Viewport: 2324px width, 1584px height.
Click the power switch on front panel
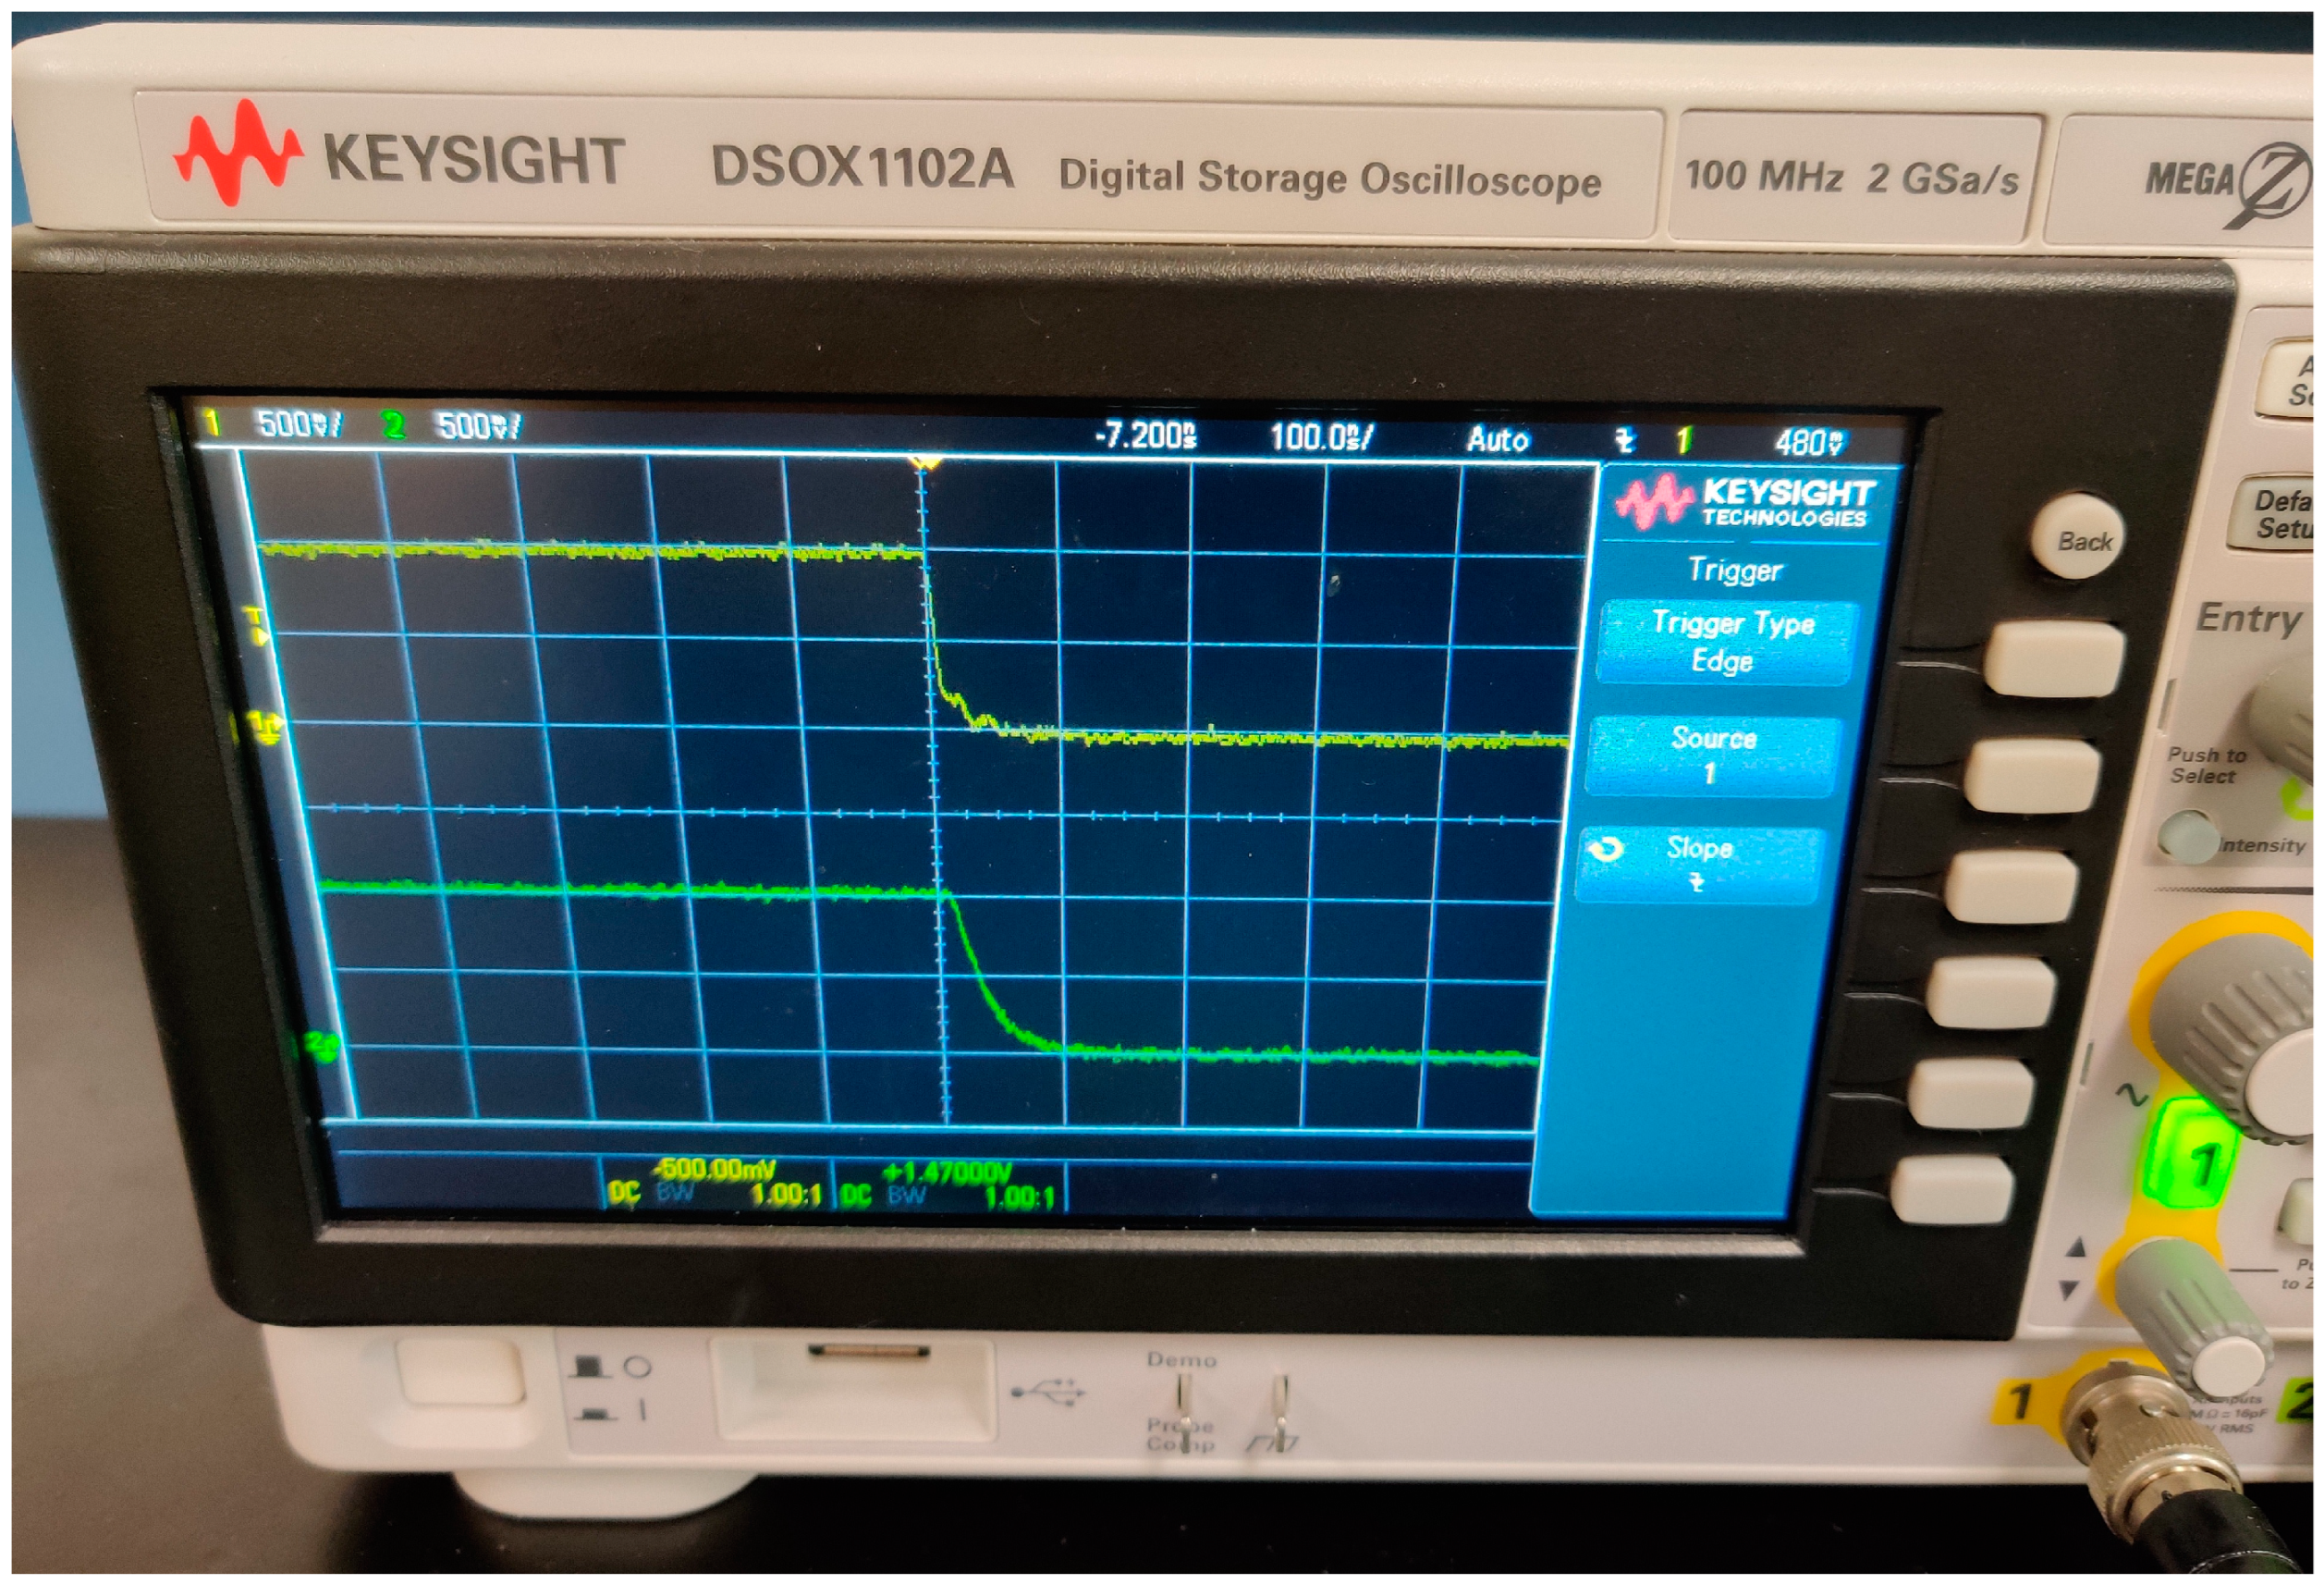point(460,1373)
